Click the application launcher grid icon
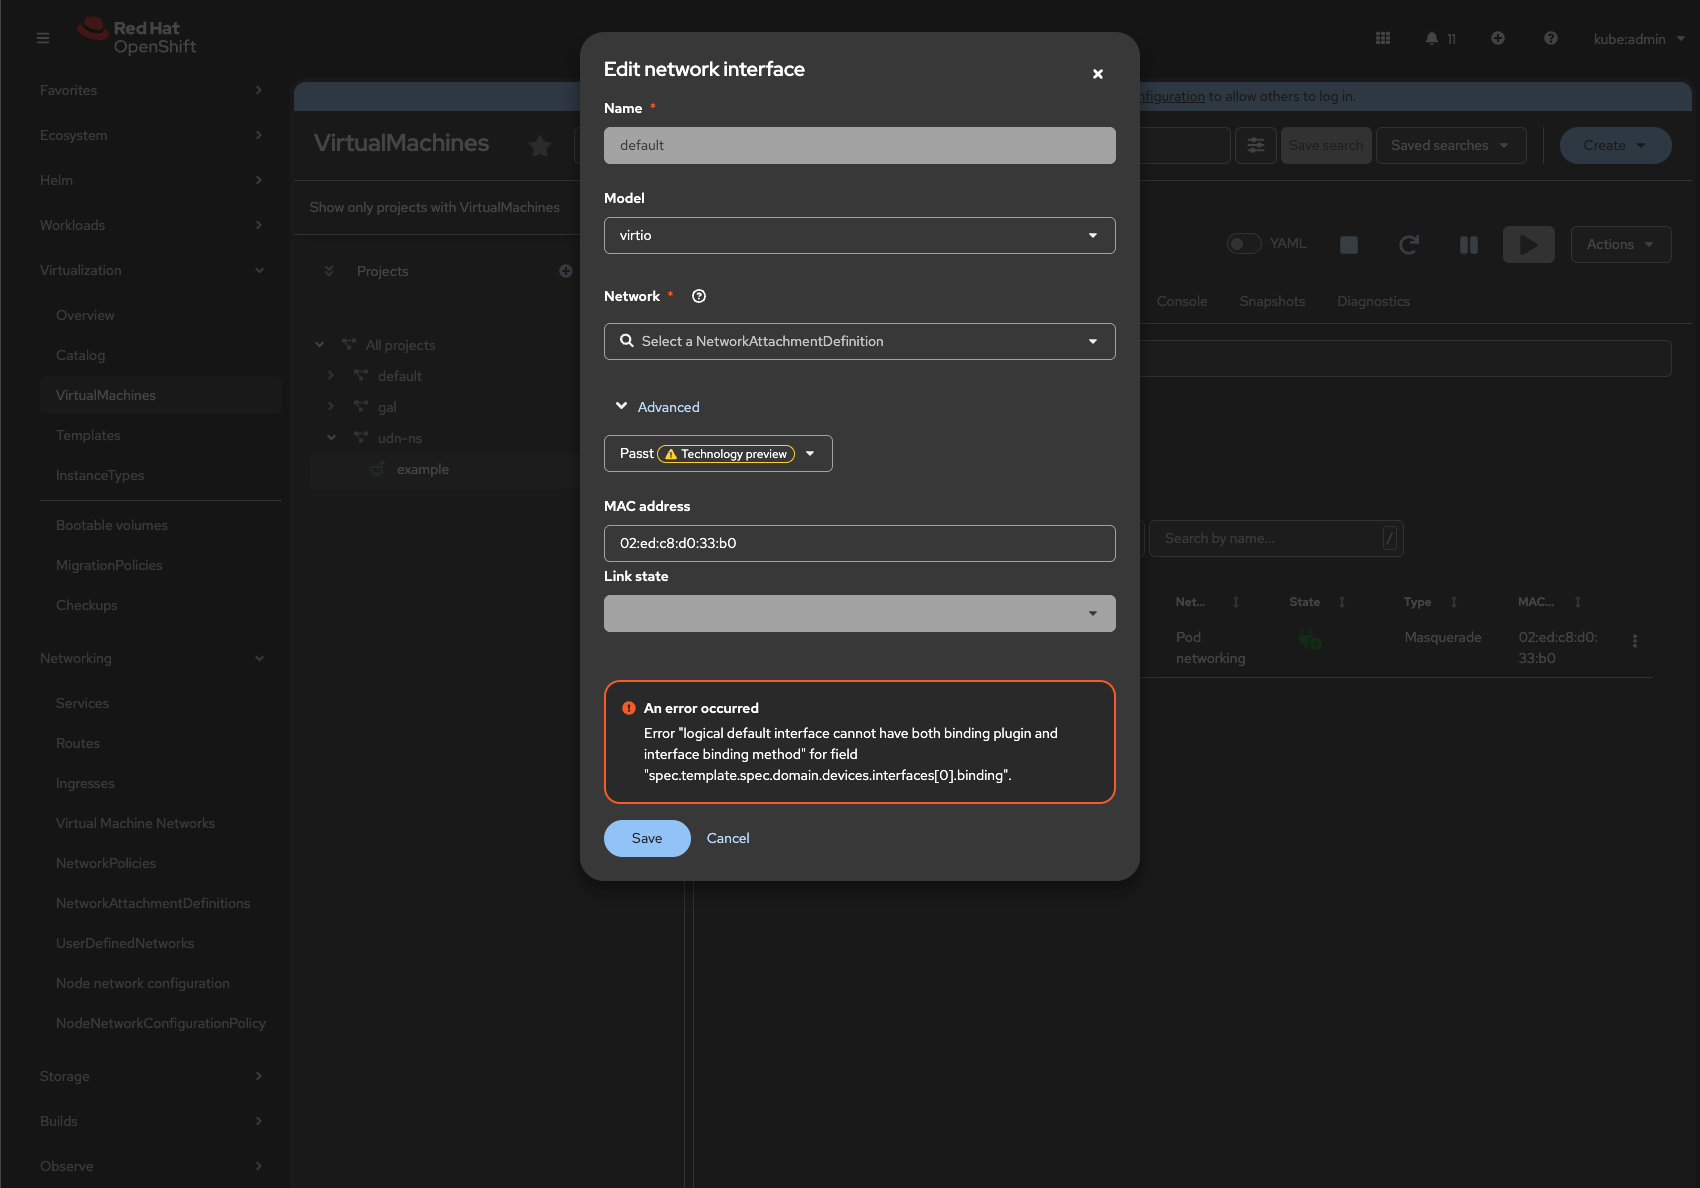The image size is (1700, 1188). (1383, 38)
